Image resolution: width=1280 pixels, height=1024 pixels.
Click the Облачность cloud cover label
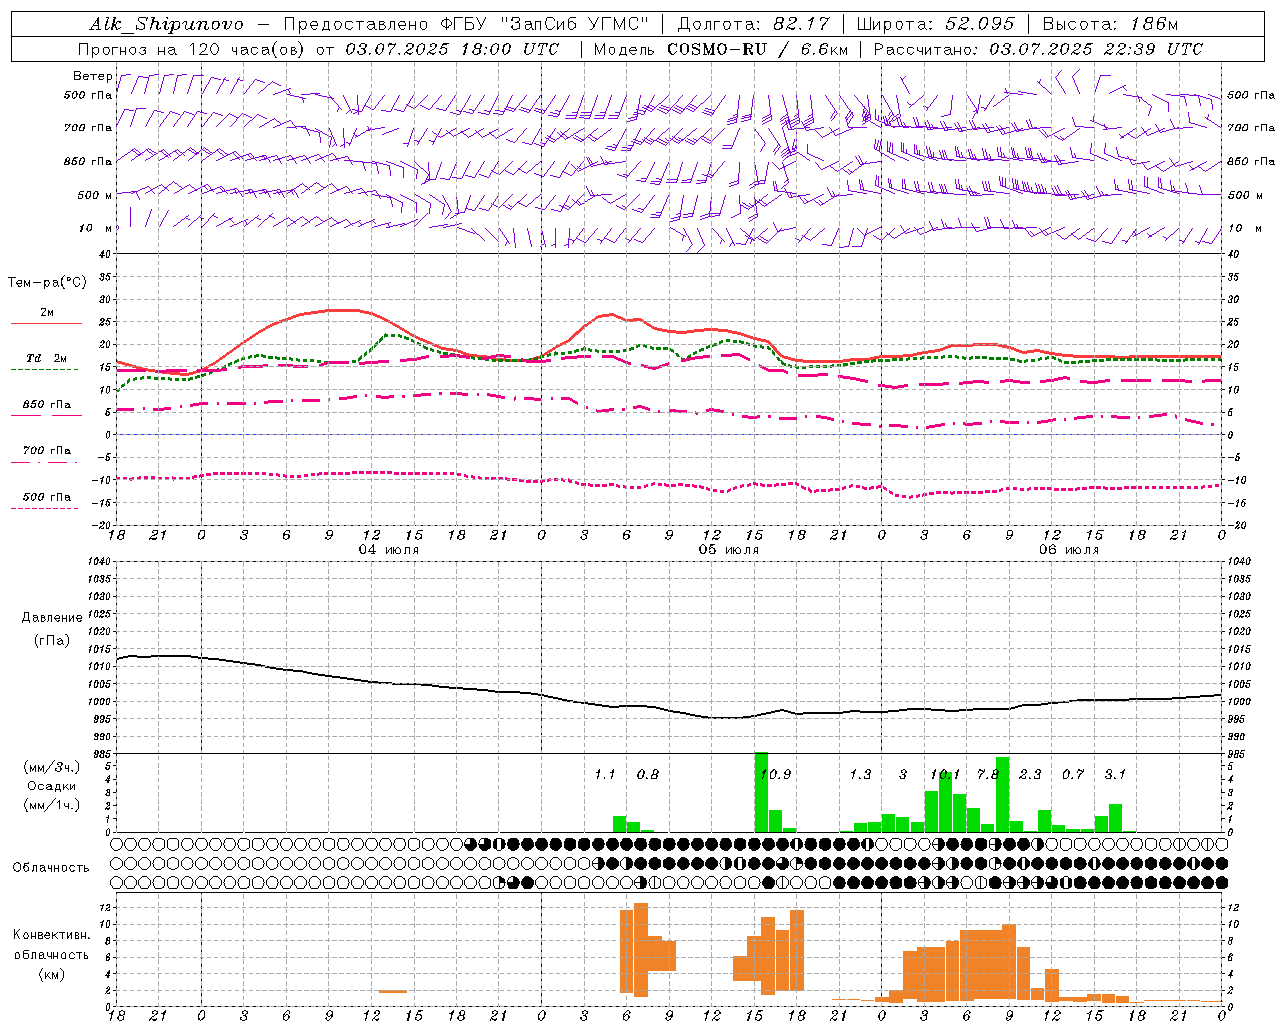click(x=51, y=868)
